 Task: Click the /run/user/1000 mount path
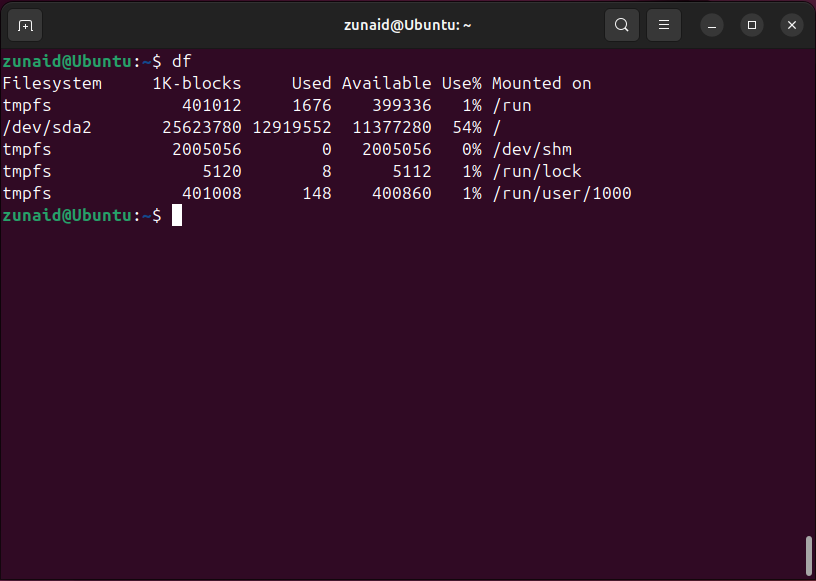pos(561,194)
